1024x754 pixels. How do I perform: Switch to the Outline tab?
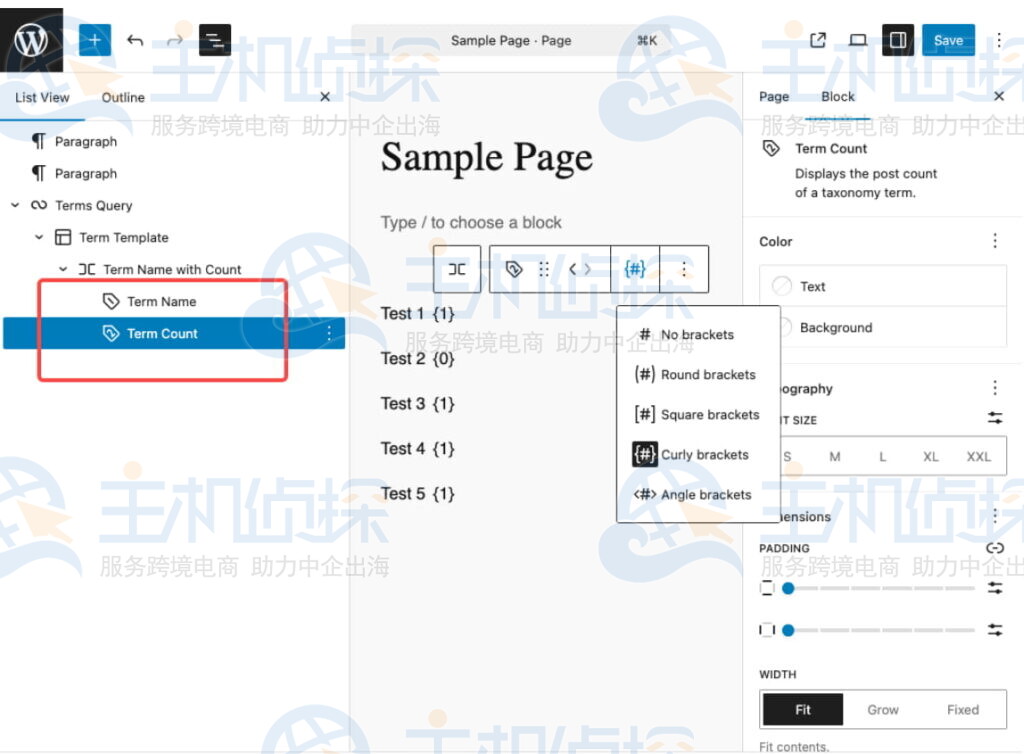point(123,97)
